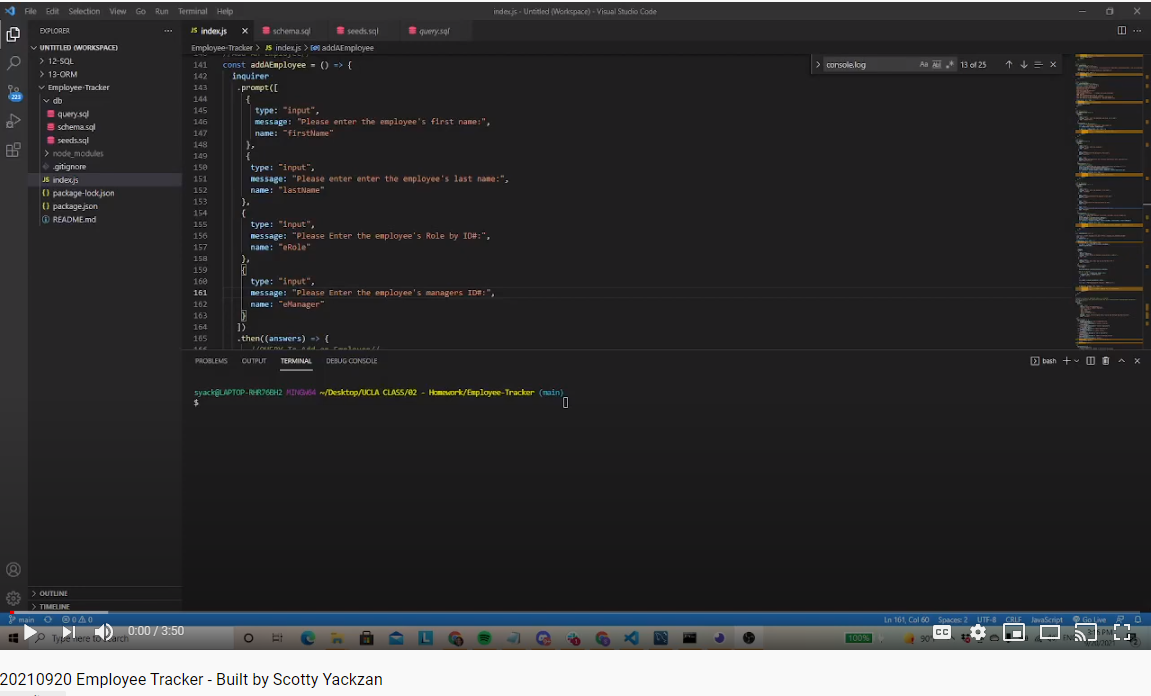Viewport: 1151px width, 696px height.
Task: Go to next find match arrow
Action: [x=1024, y=65]
